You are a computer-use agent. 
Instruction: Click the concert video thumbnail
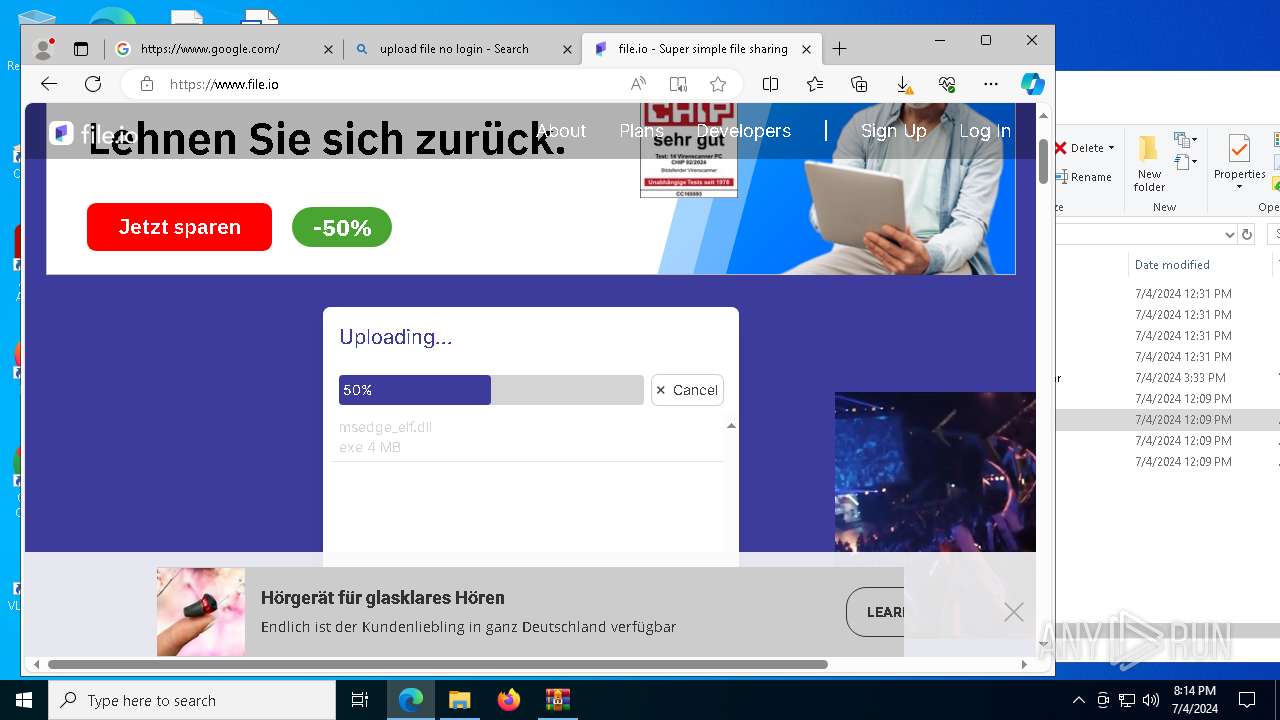(x=935, y=471)
